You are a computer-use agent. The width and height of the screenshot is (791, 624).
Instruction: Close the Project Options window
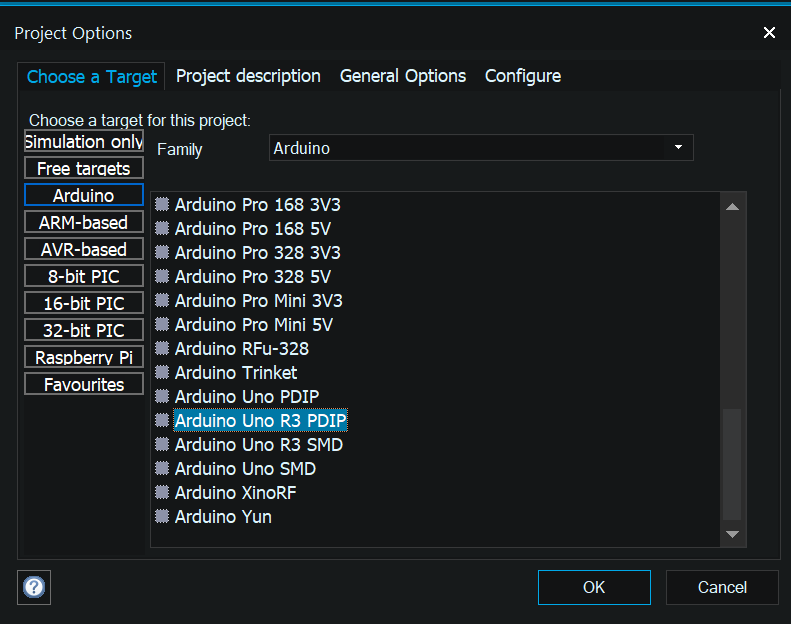click(x=769, y=33)
